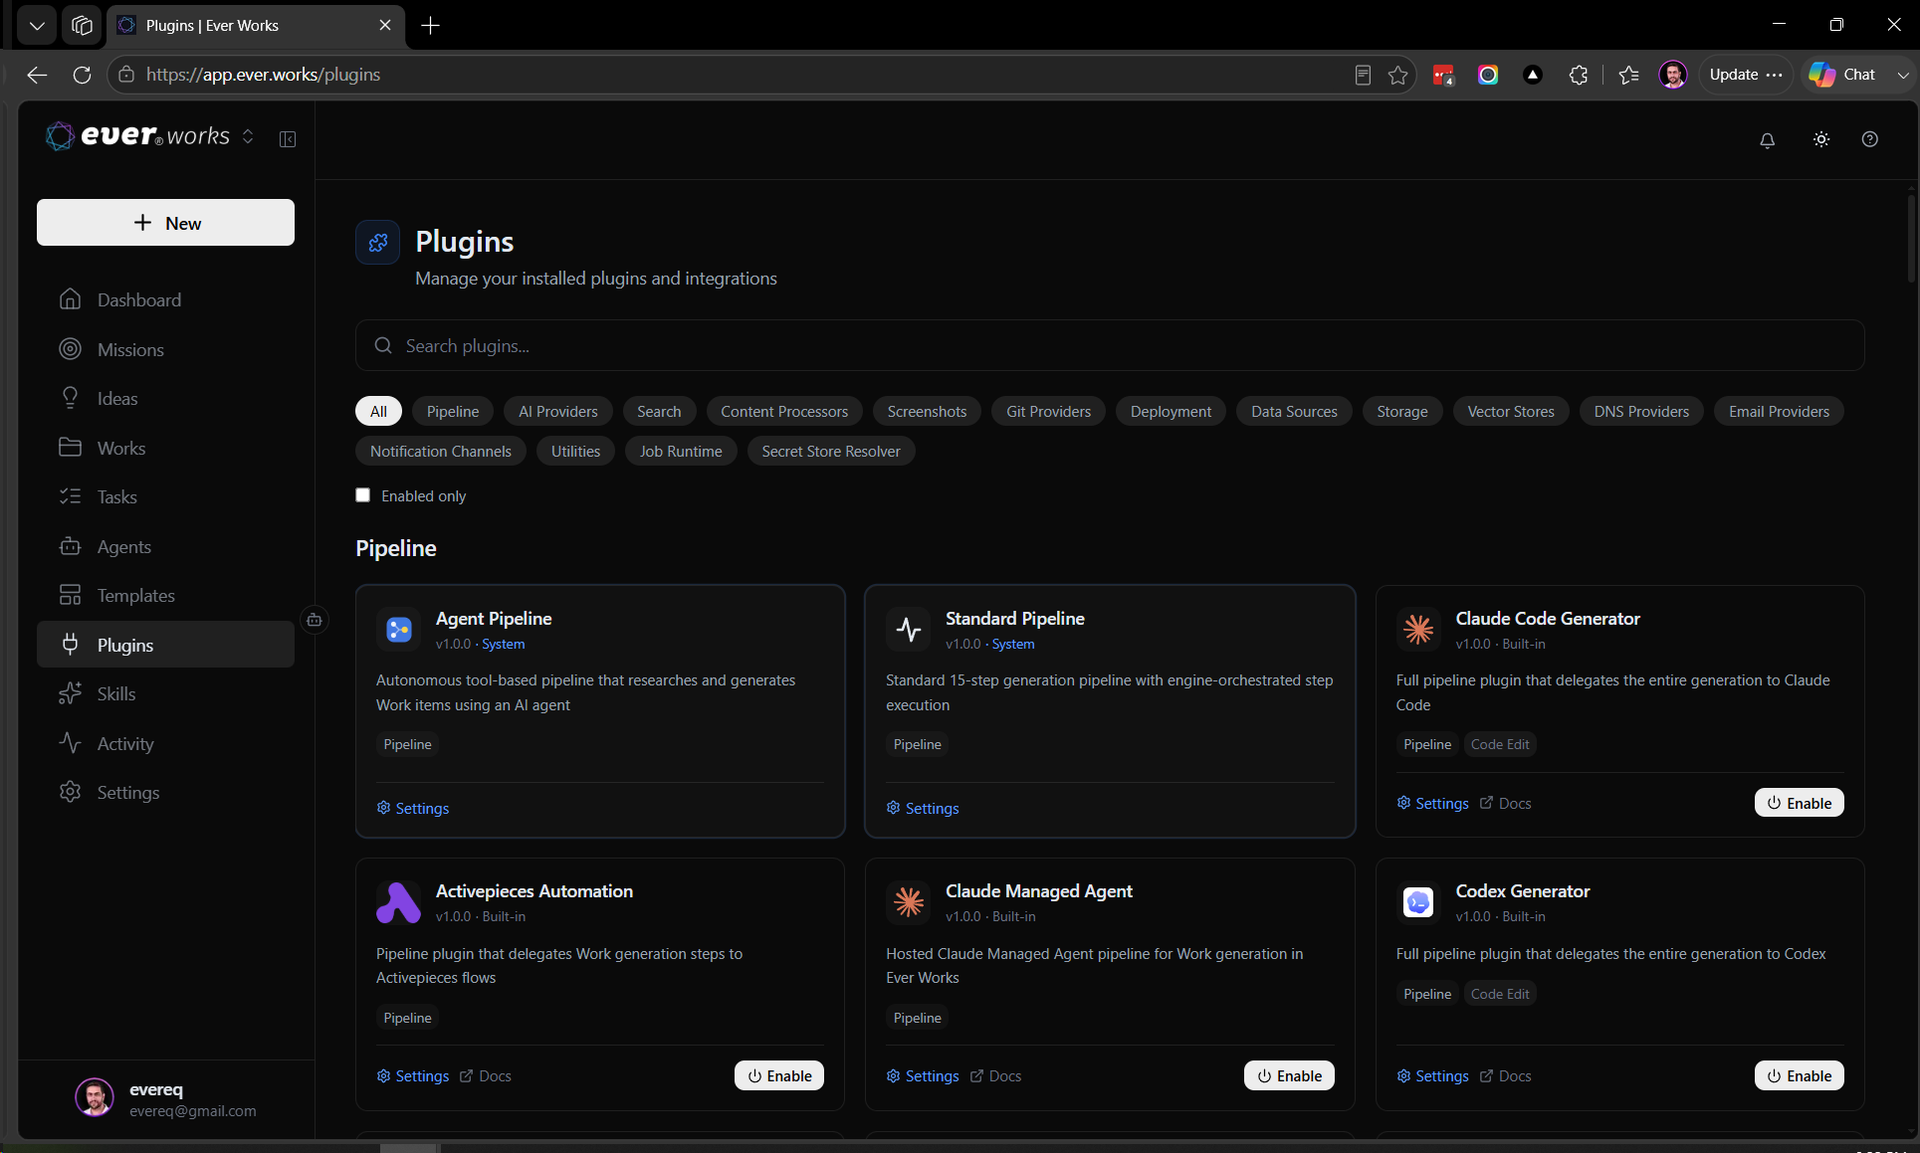Enable the Claude Code Generator plugin
This screenshot has height=1153, width=1920.
(1799, 803)
